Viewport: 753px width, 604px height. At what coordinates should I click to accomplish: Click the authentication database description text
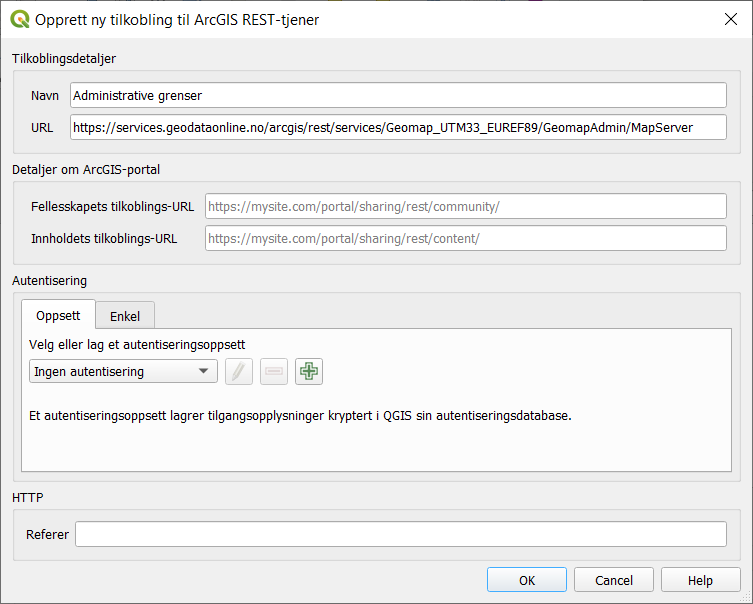coord(300,415)
